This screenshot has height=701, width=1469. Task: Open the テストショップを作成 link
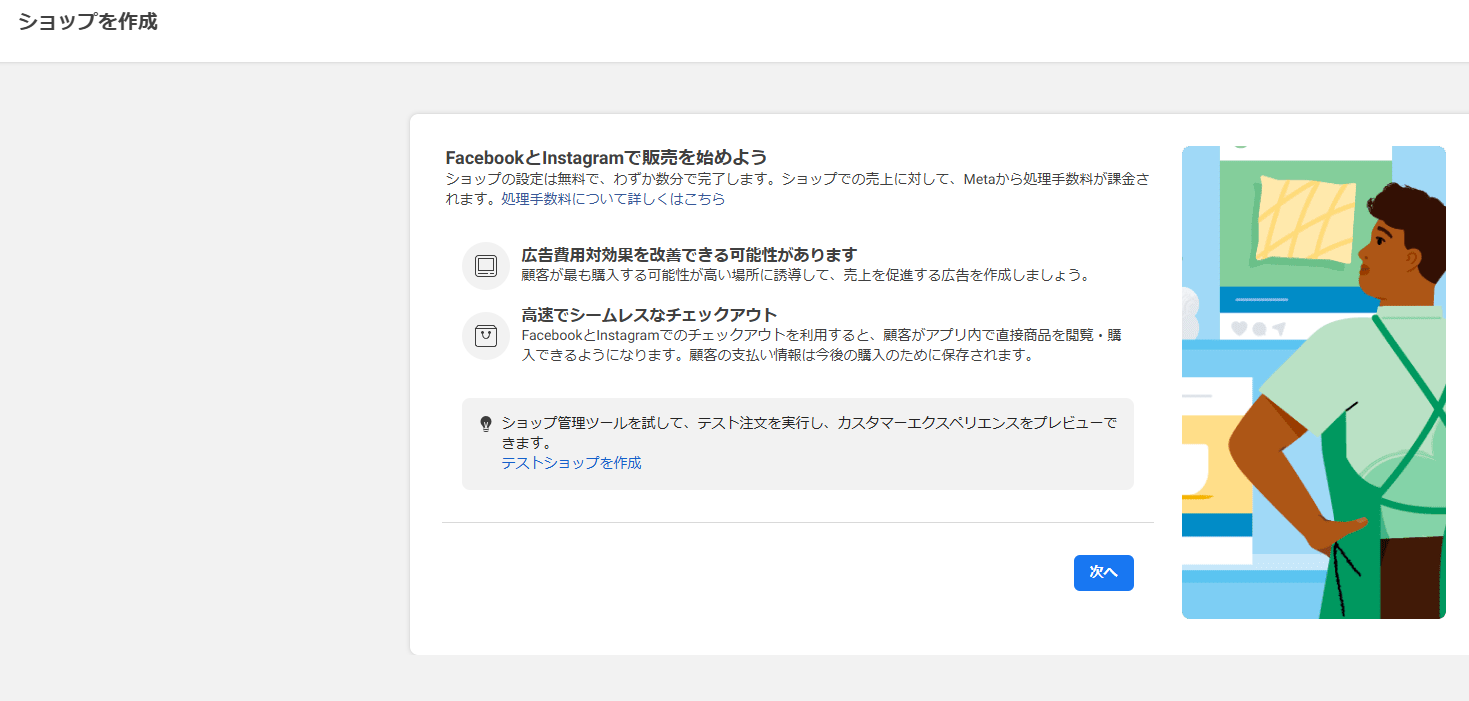(x=571, y=463)
